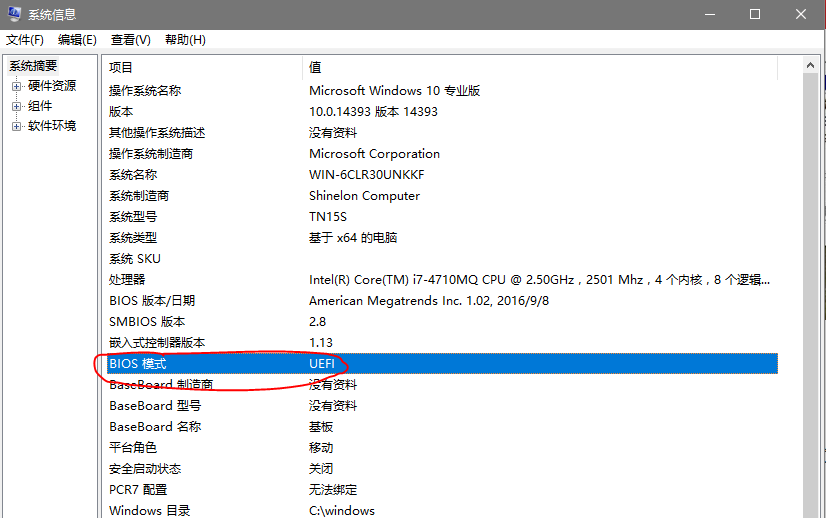
Task: Expand the 软件环境 tree node
Action: click(x=16, y=126)
